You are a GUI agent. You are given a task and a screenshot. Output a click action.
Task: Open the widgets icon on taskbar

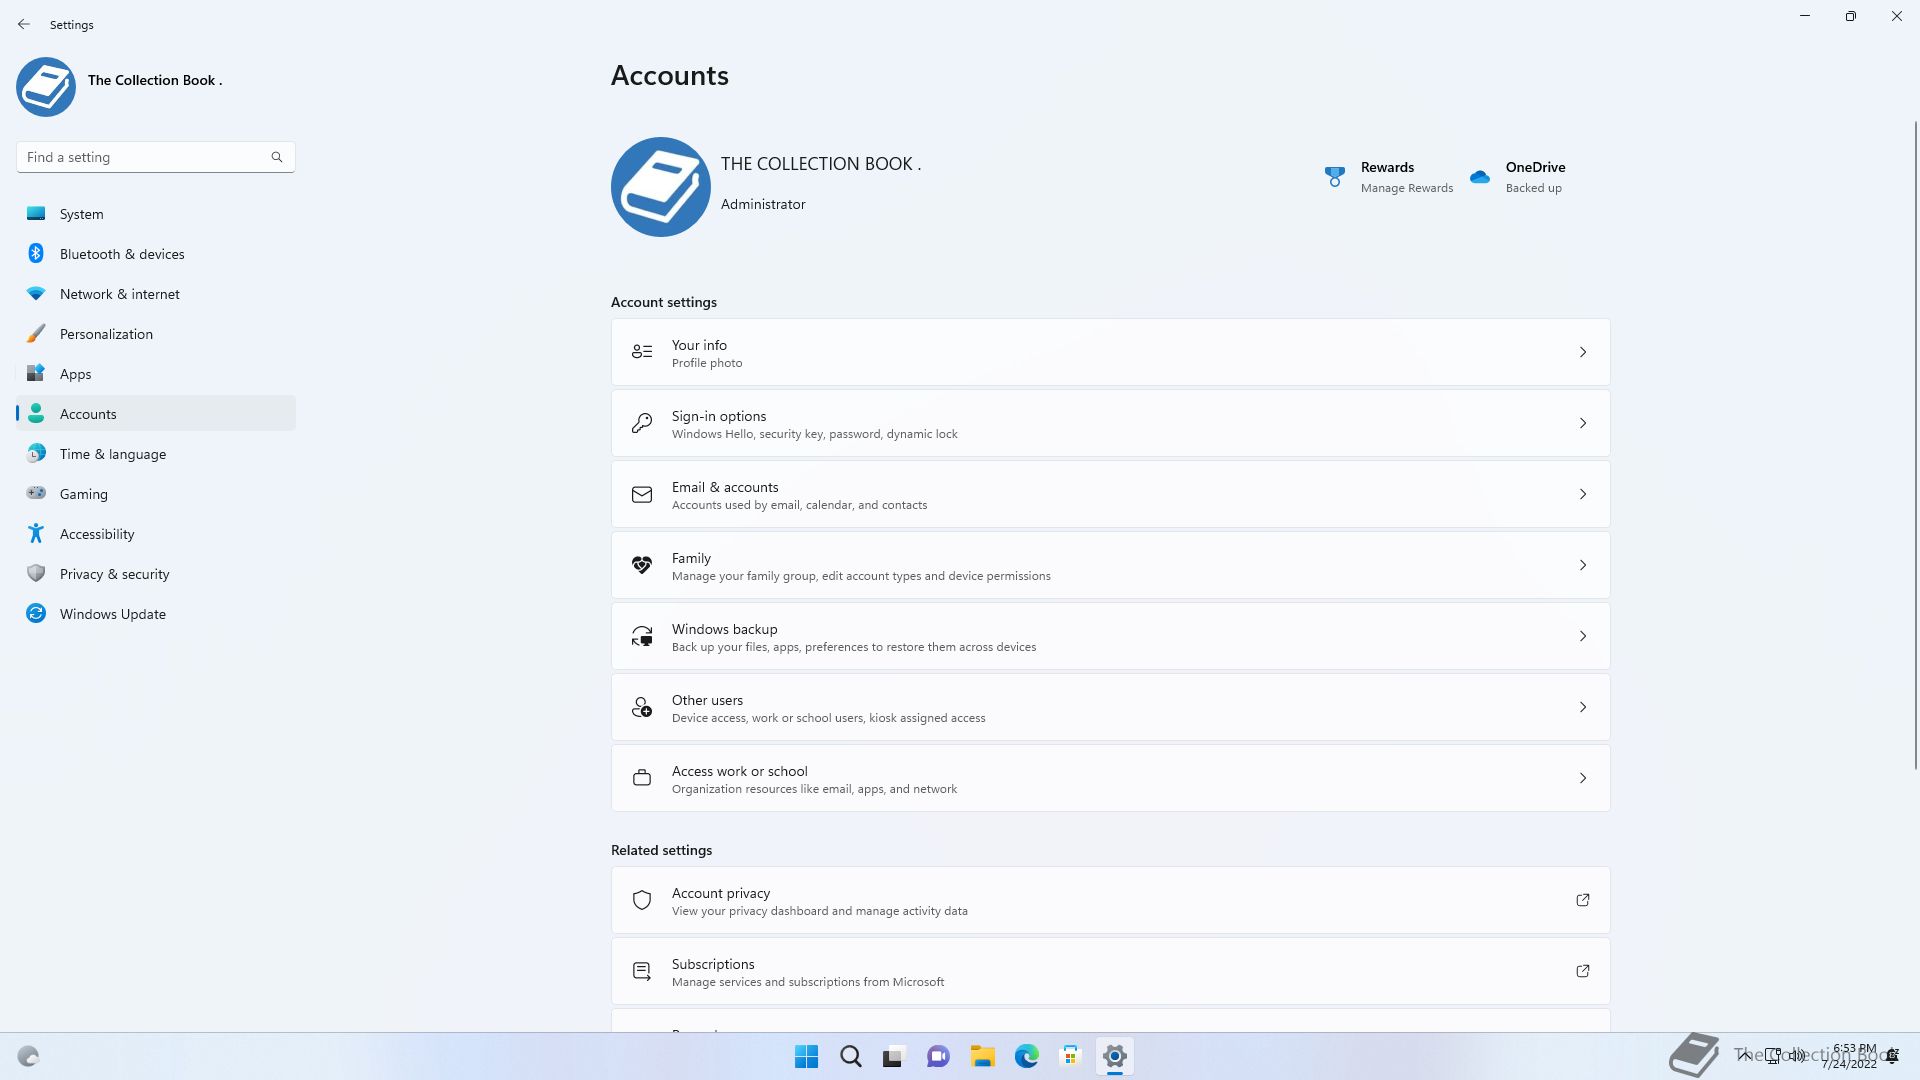(x=28, y=1056)
